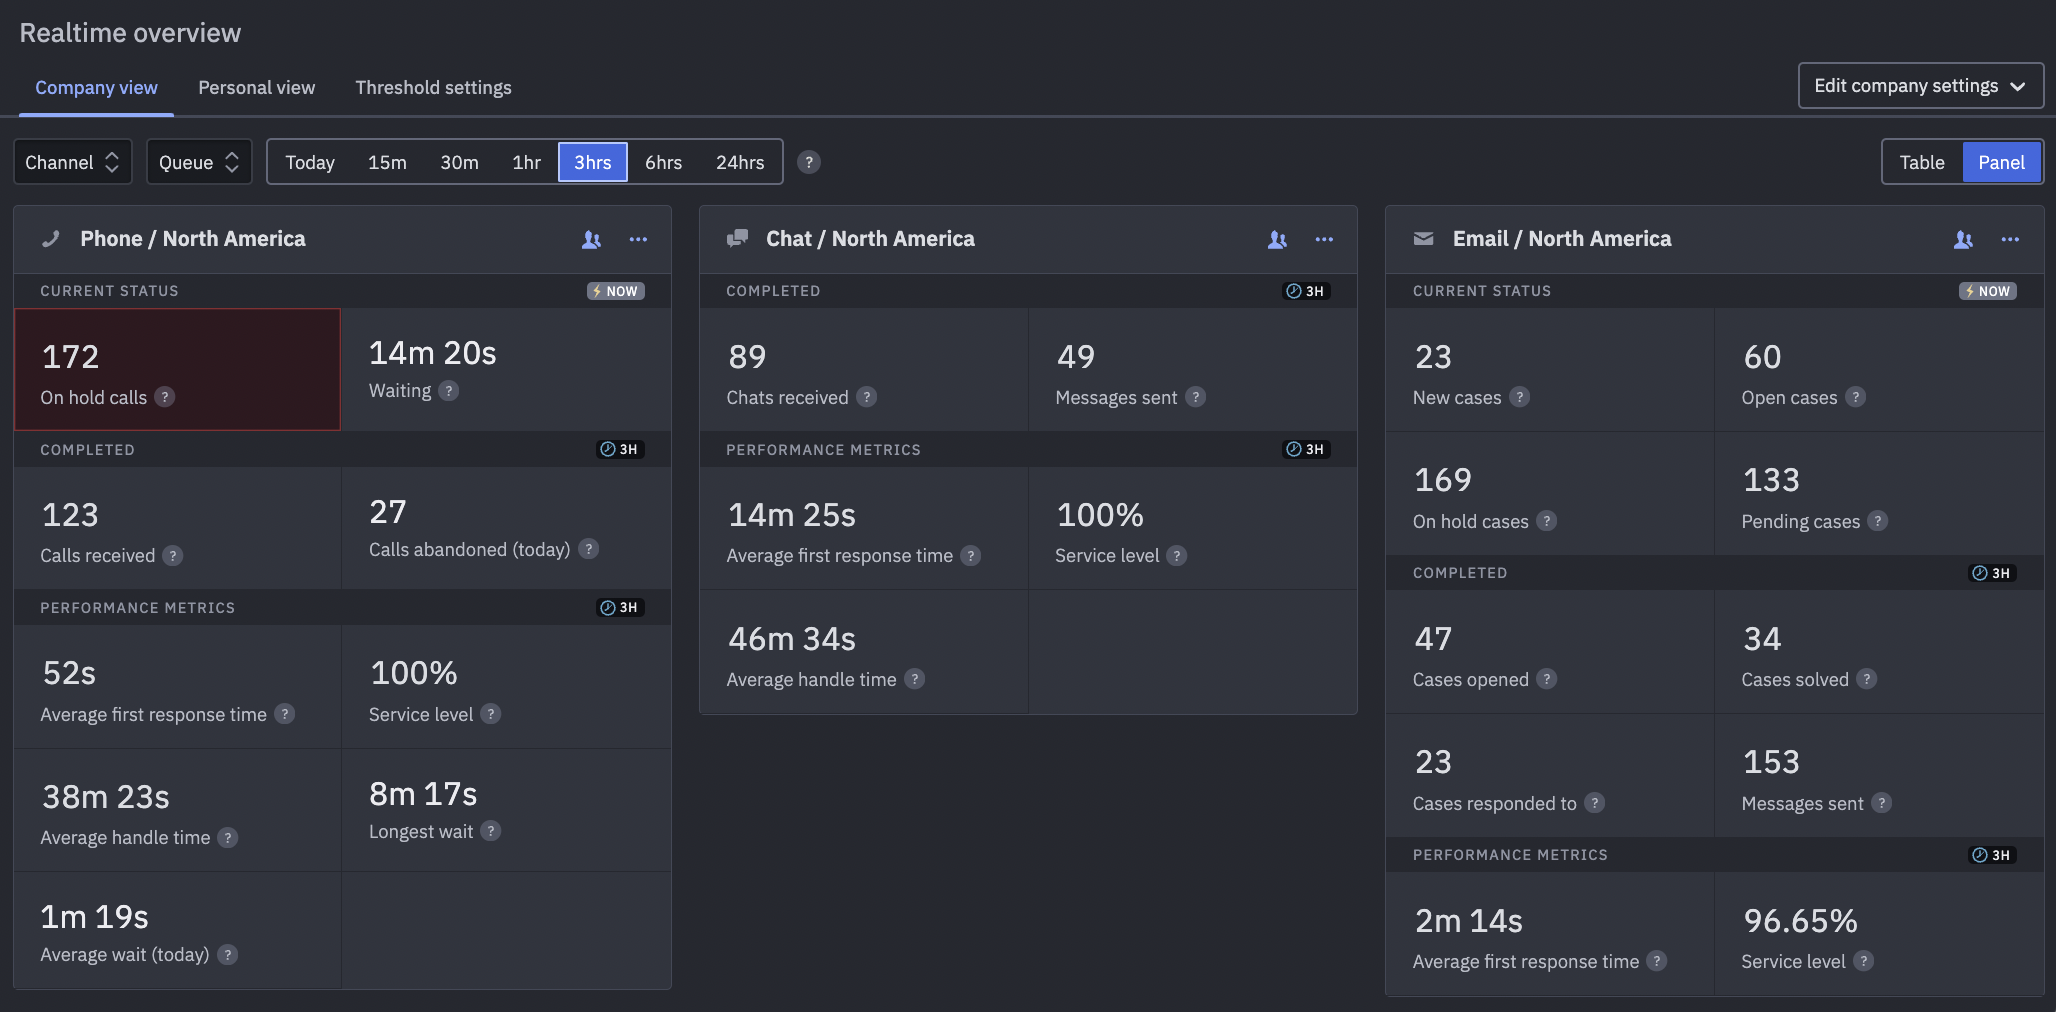Switch to the Personal view tab
2056x1012 pixels.
(x=256, y=88)
